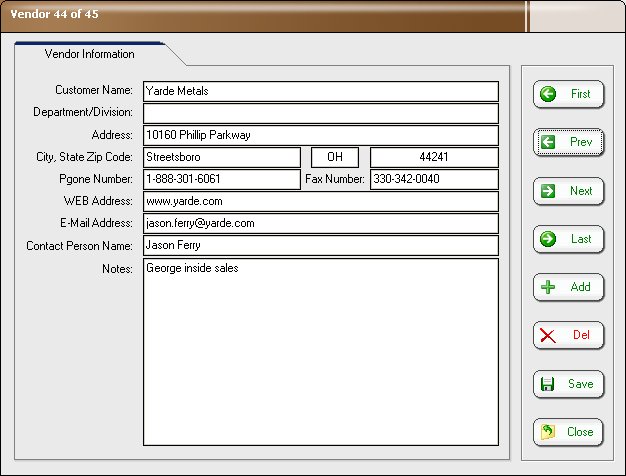Click the Notes box with George inside sales
Viewport: 626px width, 476px height.
coord(321,352)
